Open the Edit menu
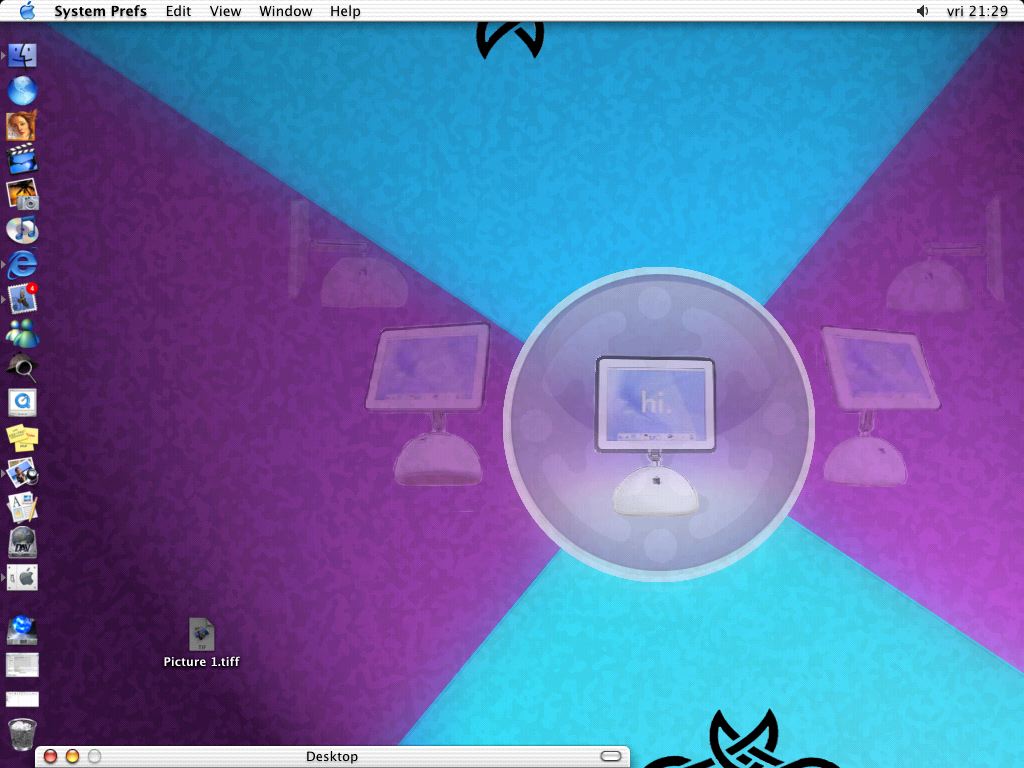This screenshot has height=768, width=1024. tap(178, 11)
